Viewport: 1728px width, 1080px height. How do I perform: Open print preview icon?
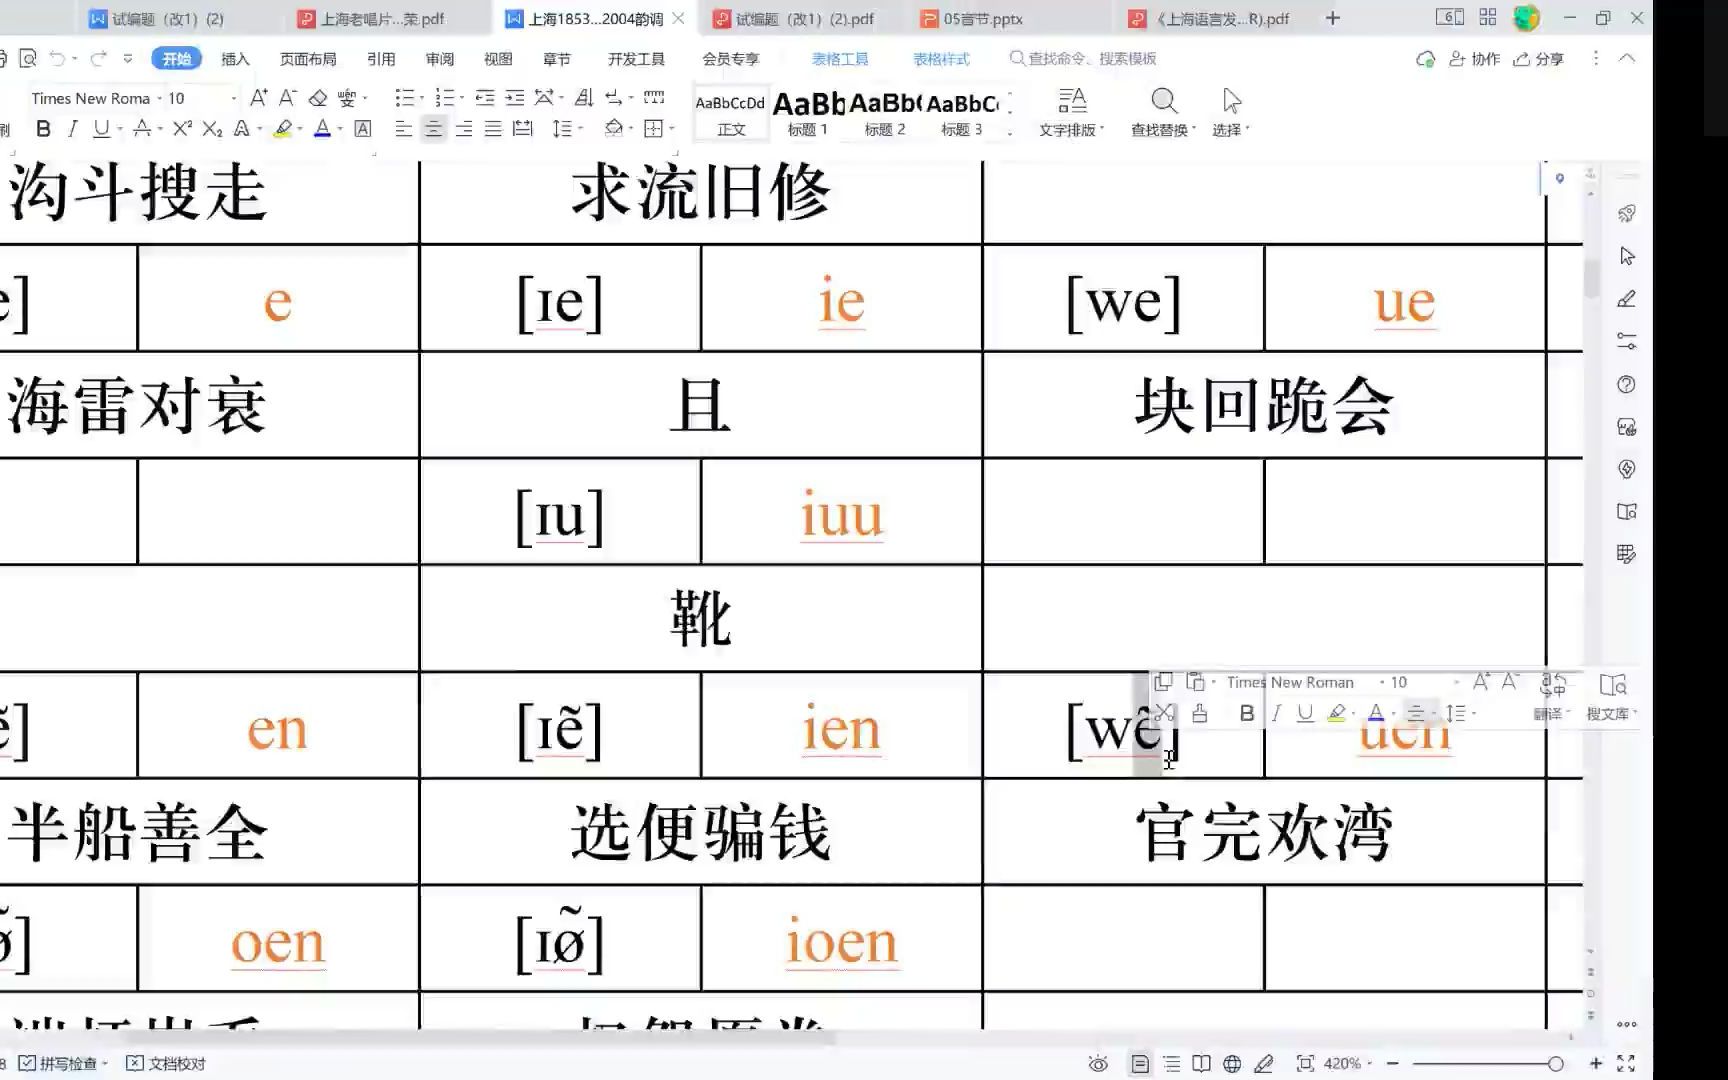click(x=28, y=59)
